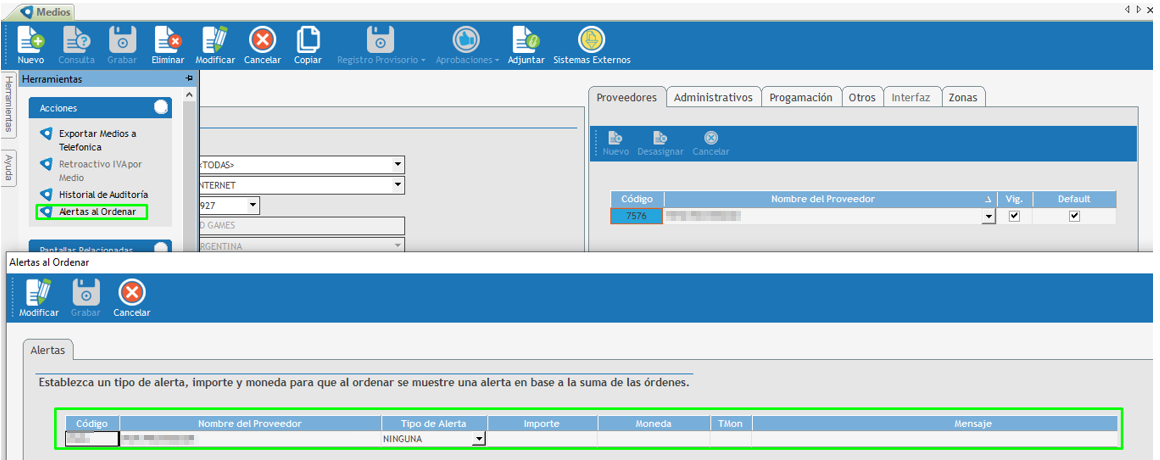Click the Cancelar icon in main toolbar
The height and width of the screenshot is (460, 1160).
[x=262, y=40]
